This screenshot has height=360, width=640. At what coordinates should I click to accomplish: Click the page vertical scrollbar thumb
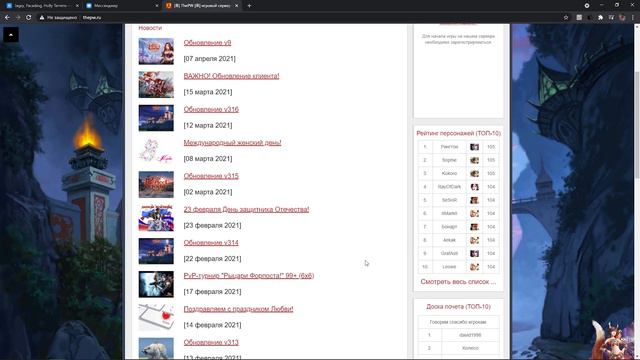click(637, 124)
